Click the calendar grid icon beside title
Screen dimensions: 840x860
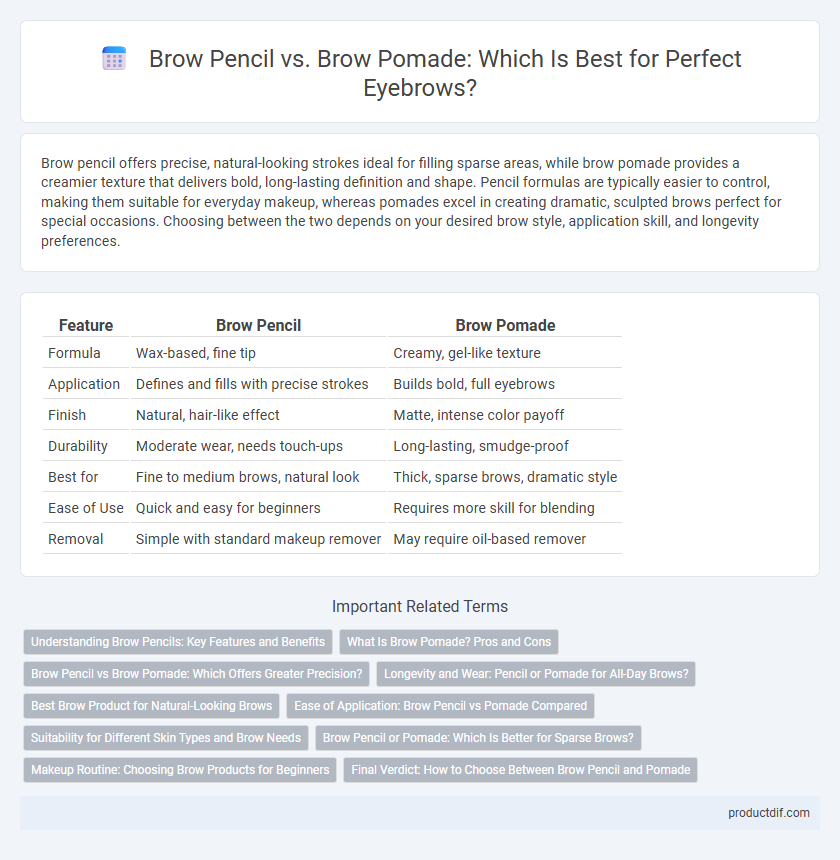[114, 59]
